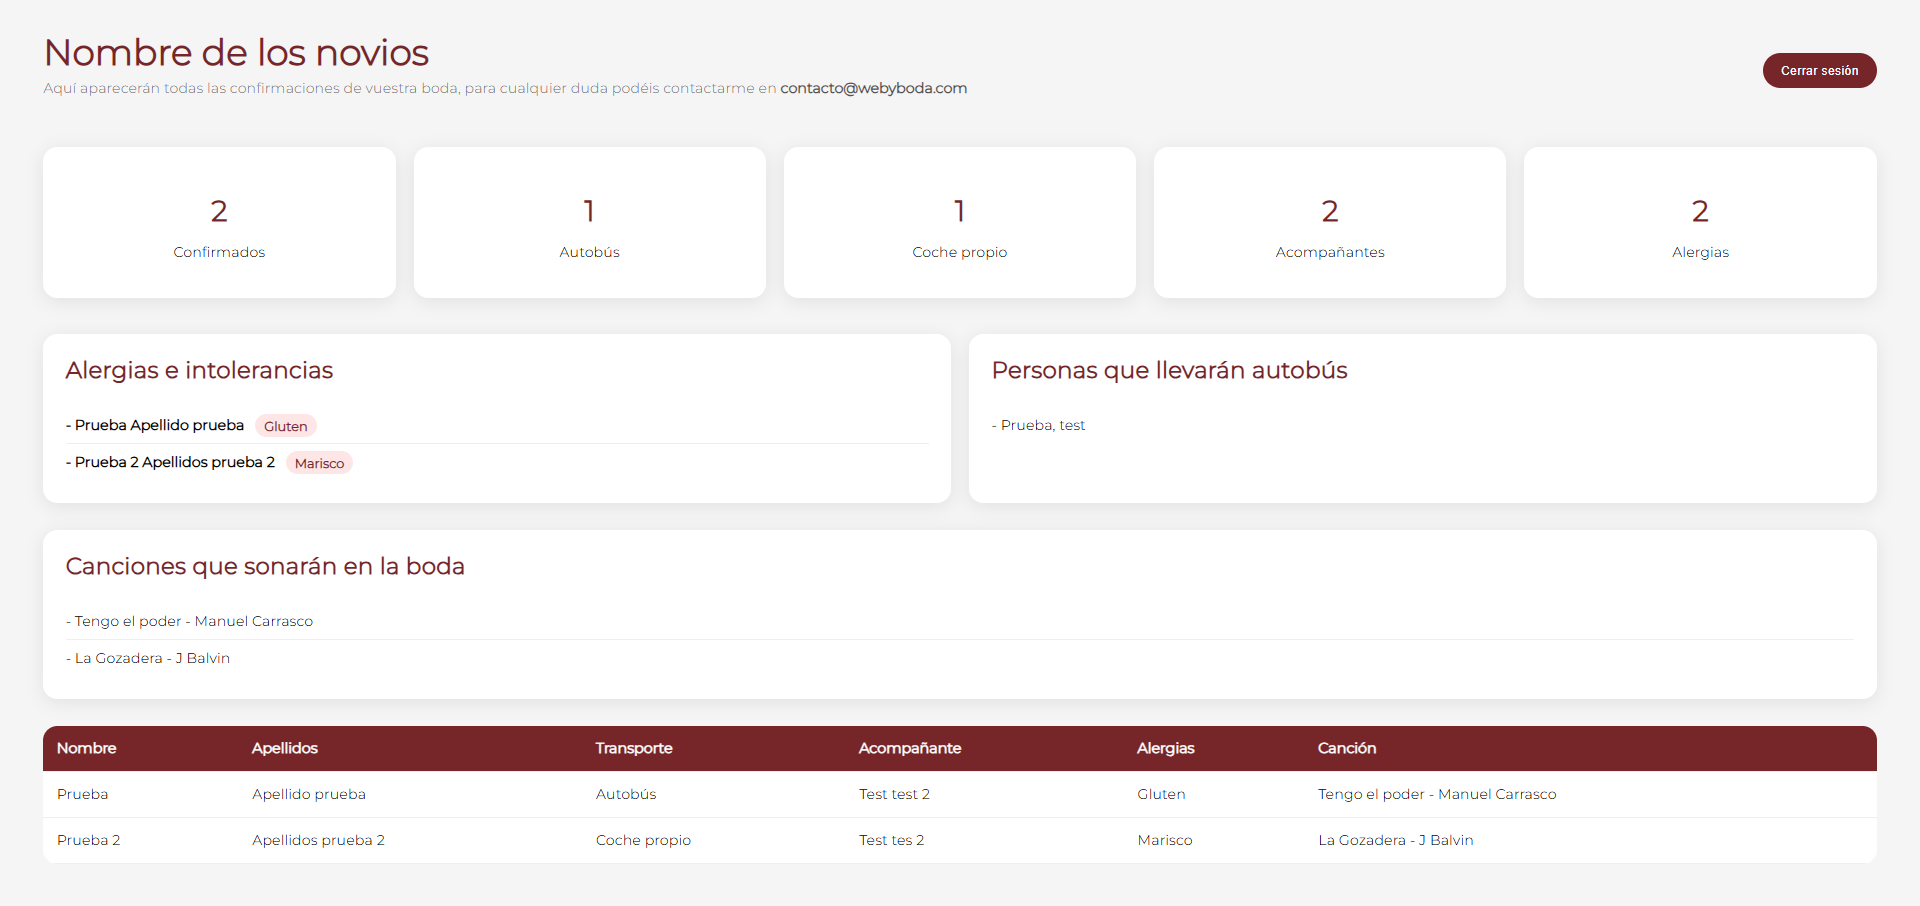Click the Cerrar sesión button
This screenshot has width=1920, height=906.
[x=1819, y=71]
